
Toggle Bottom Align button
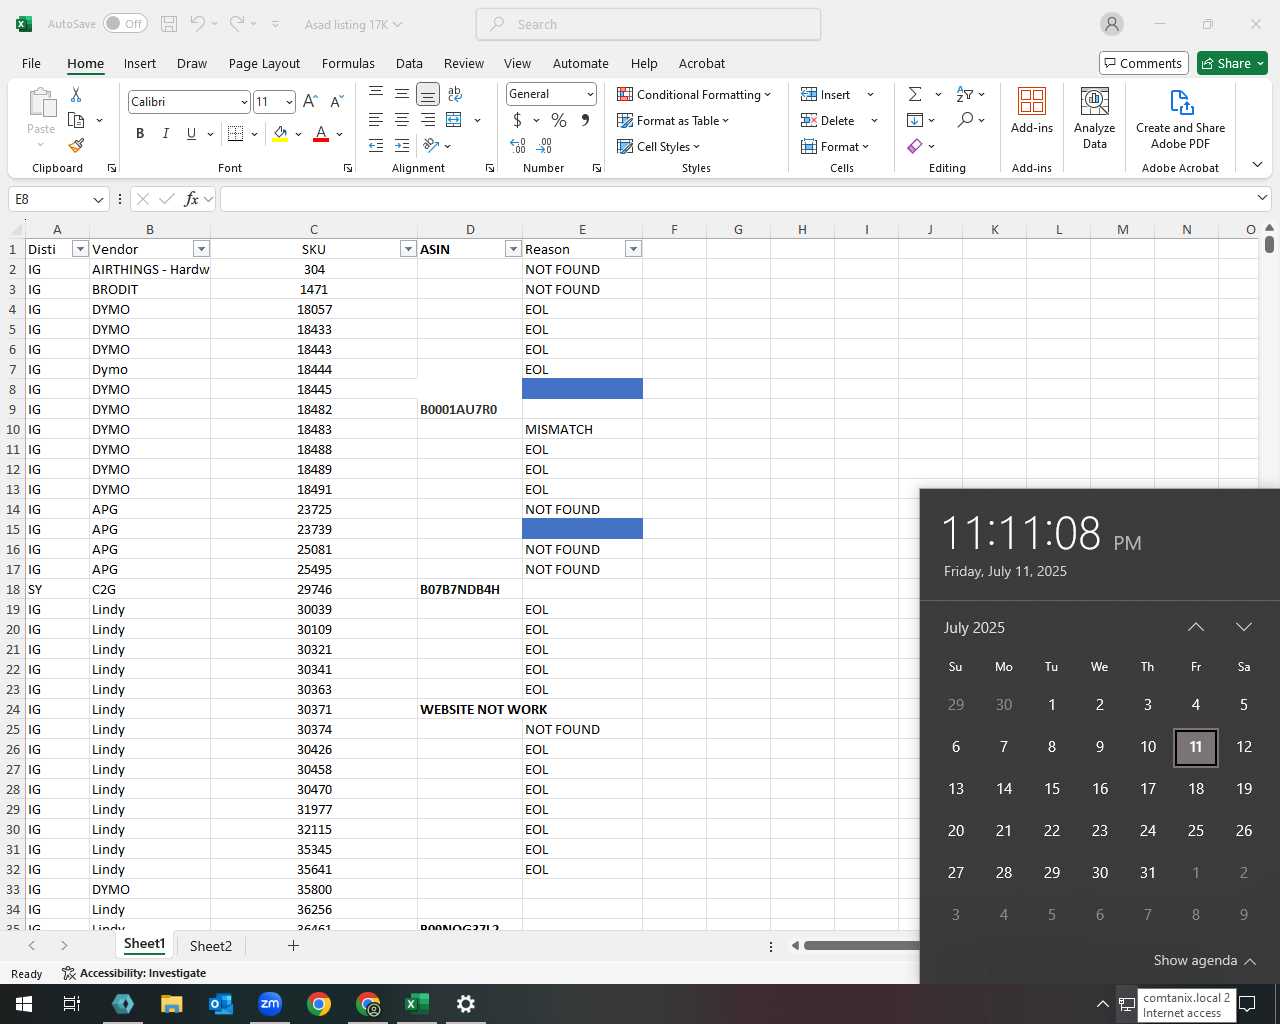[428, 95]
